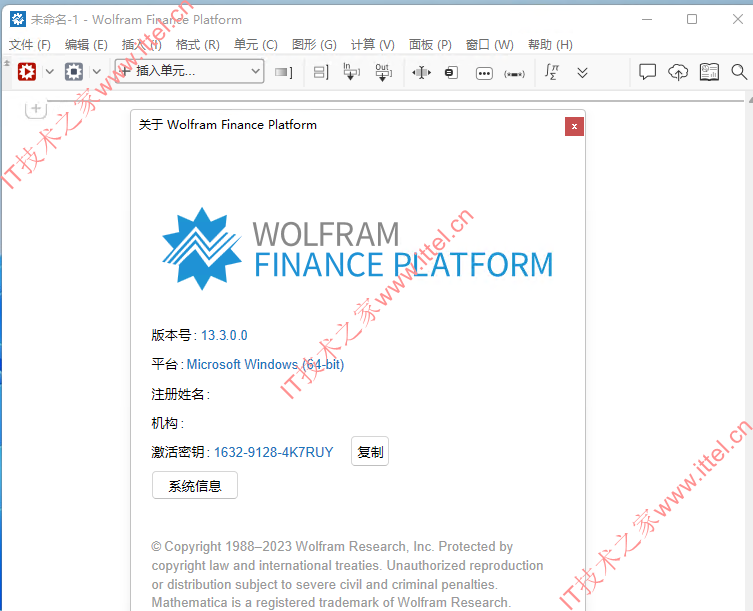
Task: Click the small inline cell box icon
Action: pyautogui.click(x=451, y=73)
